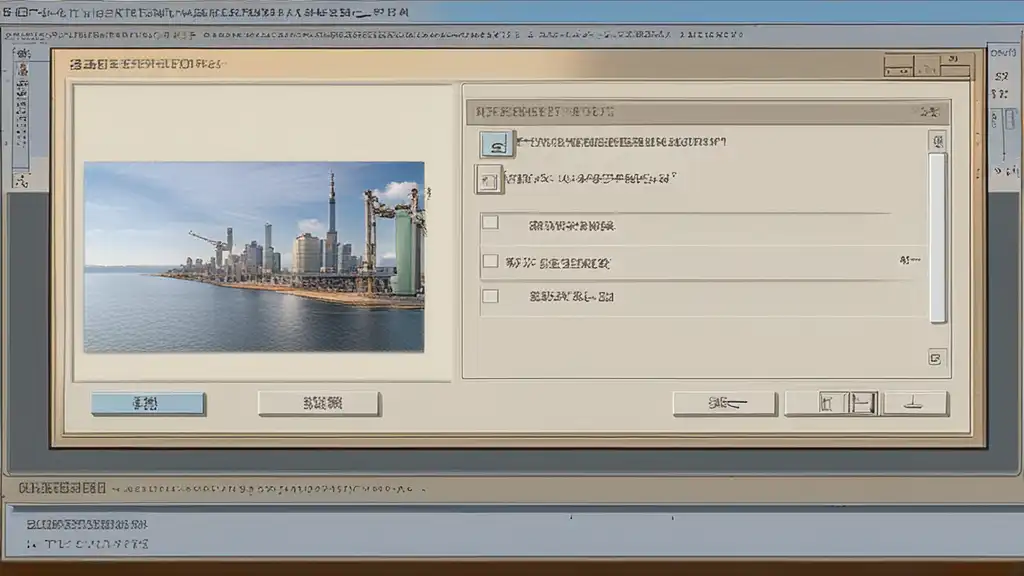Click the top icon in the background window's left sidebar
The image size is (1024, 576).
(22, 54)
